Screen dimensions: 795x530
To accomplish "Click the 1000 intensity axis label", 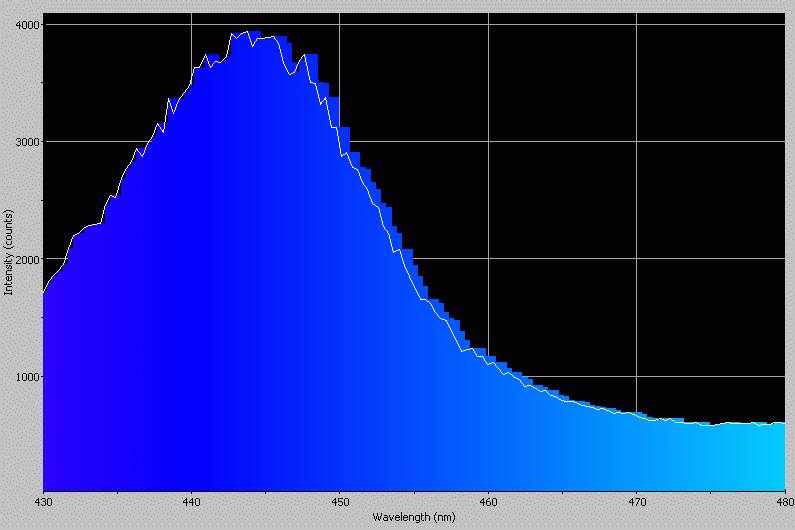I will 27,377.
